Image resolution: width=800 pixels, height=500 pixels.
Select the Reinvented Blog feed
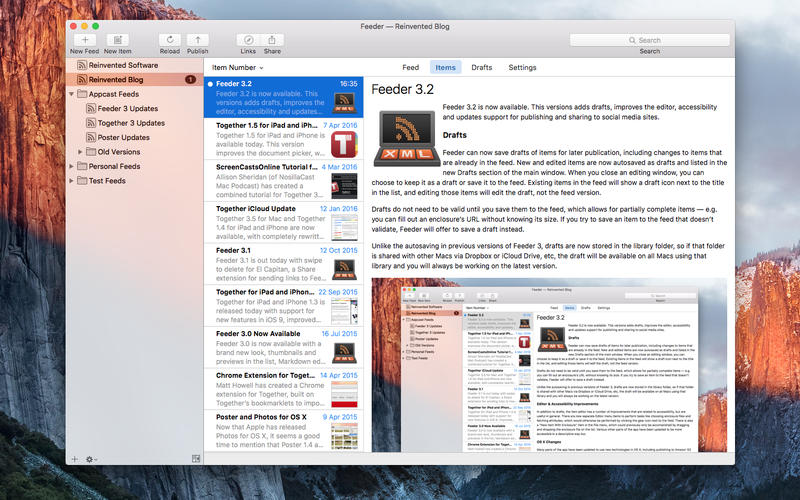[x=135, y=80]
